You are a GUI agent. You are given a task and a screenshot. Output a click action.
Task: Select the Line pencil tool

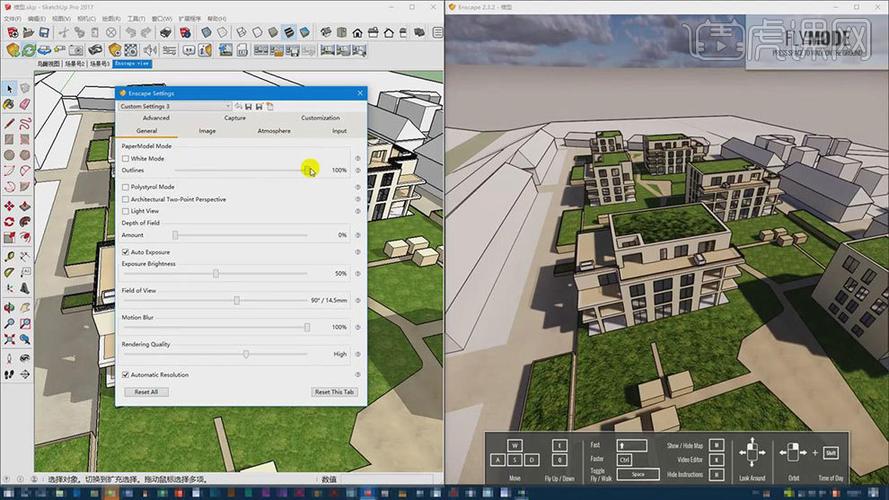coord(10,124)
